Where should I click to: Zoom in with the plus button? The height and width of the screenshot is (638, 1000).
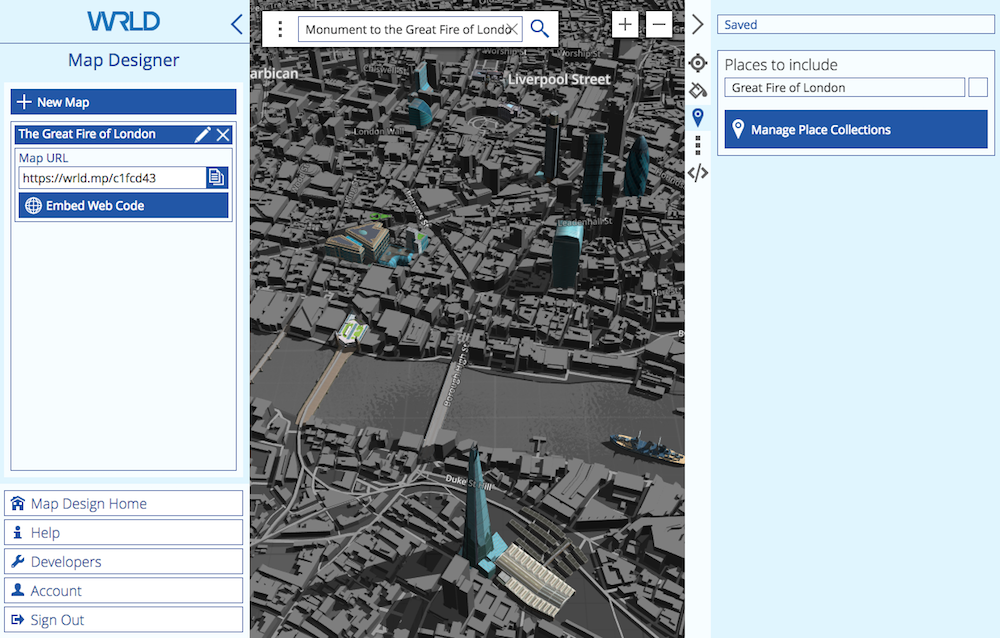click(x=625, y=25)
